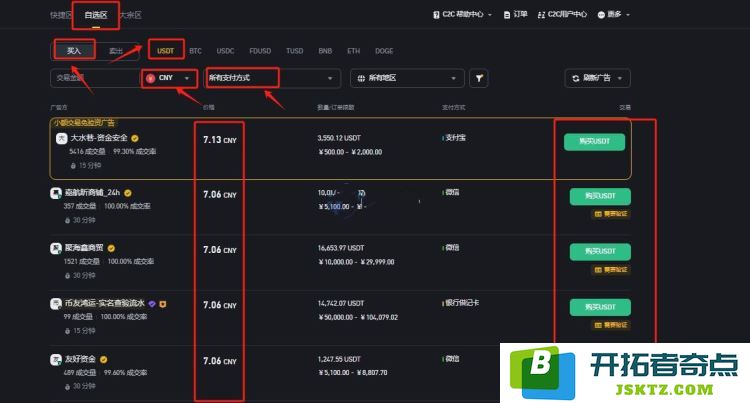Open merchant profile 友好资金

point(80,359)
